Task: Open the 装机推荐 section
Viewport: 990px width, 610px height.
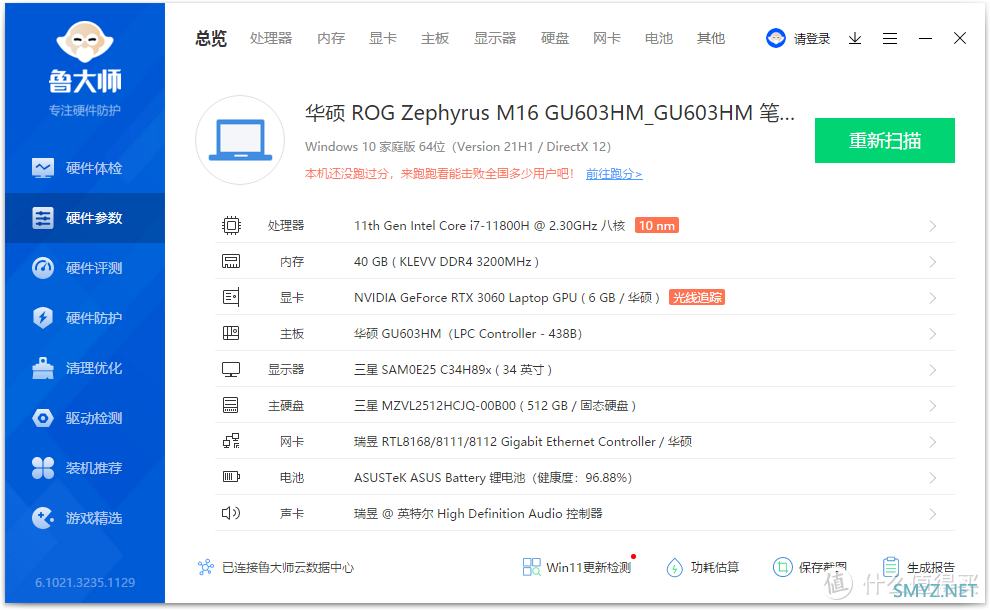Action: coord(85,468)
